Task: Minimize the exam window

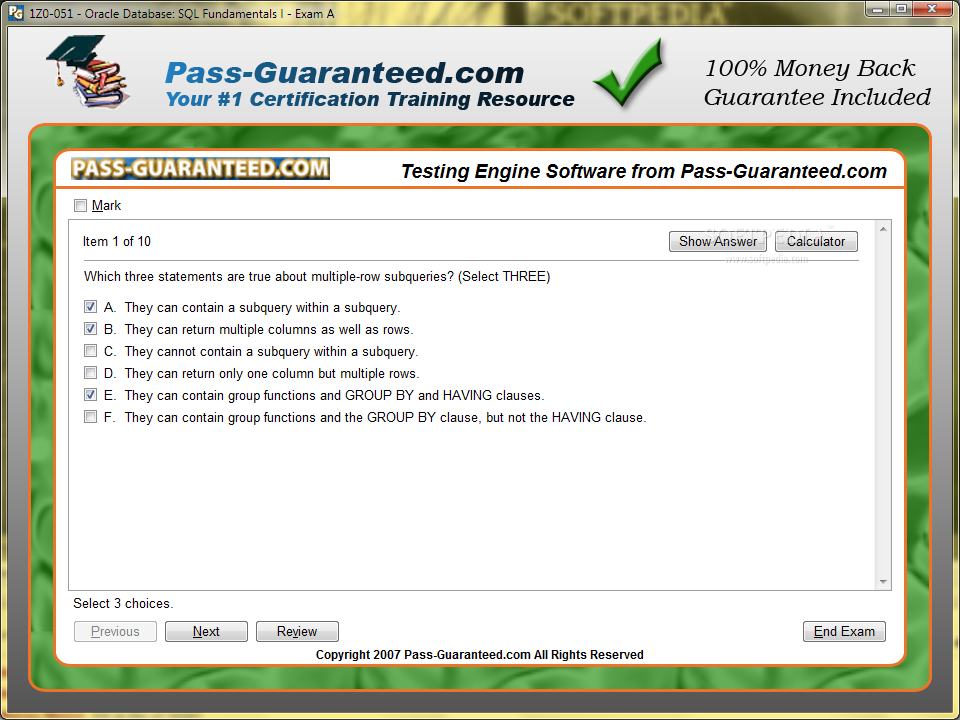Action: [x=879, y=9]
